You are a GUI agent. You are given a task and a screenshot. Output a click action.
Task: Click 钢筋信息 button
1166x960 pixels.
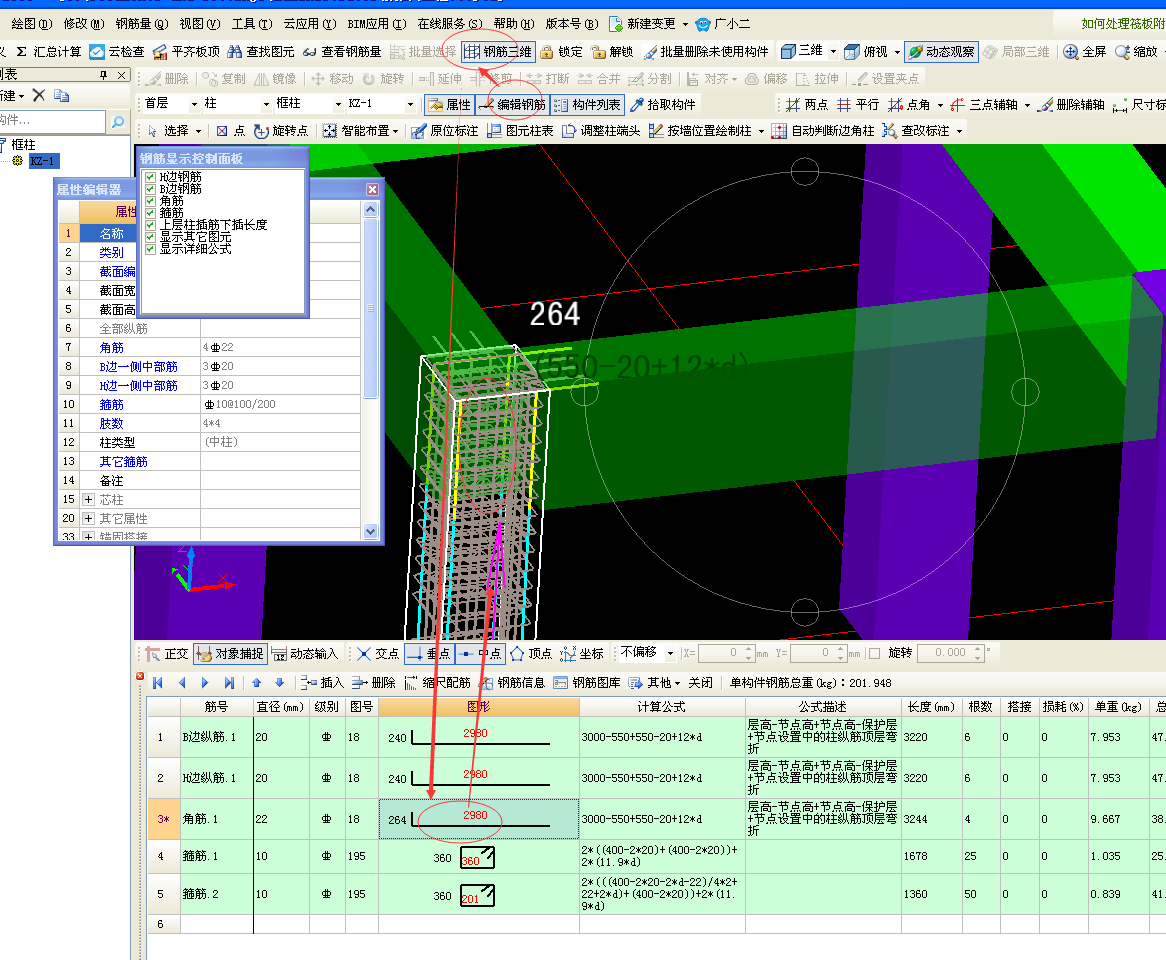(512, 683)
